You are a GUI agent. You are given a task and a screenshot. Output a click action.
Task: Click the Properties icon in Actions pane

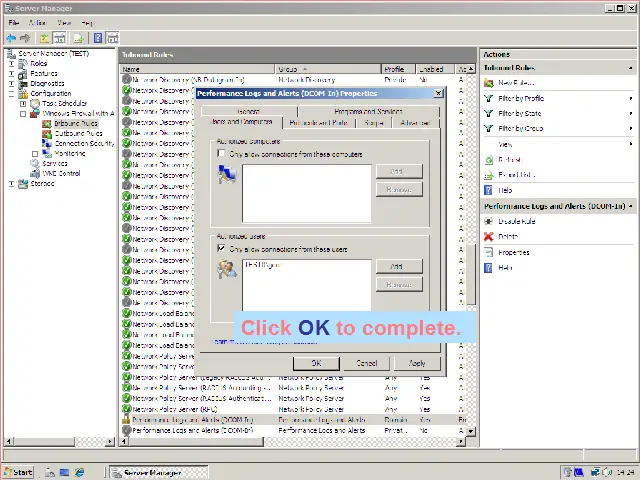[489, 252]
